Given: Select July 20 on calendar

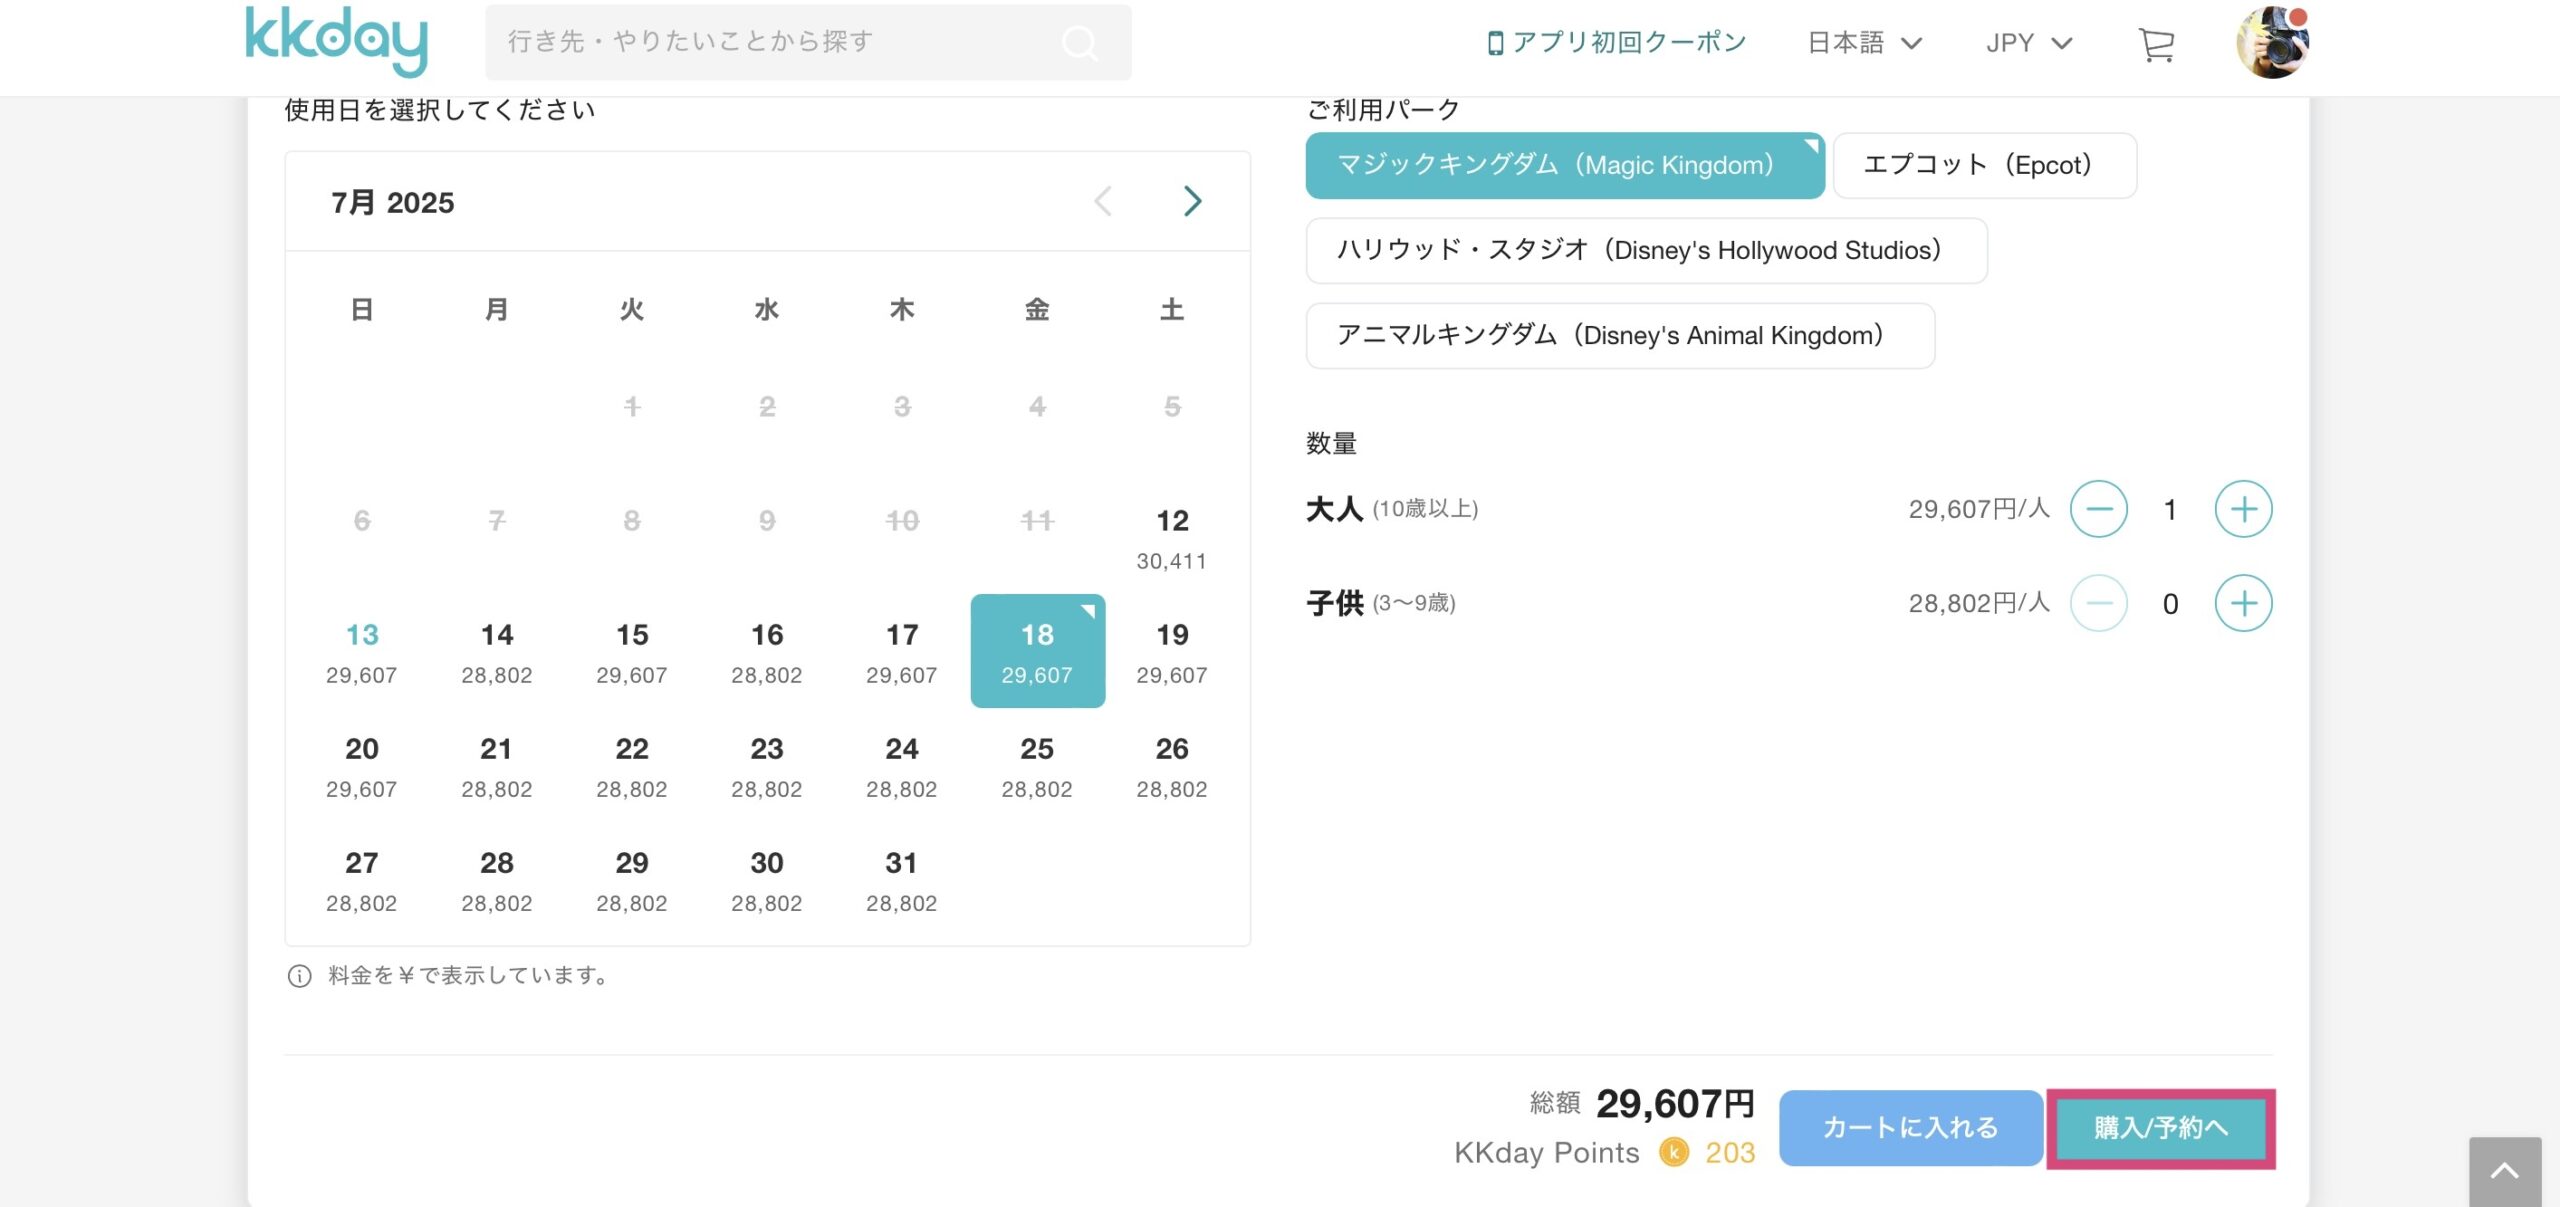Looking at the screenshot, I should 362,766.
